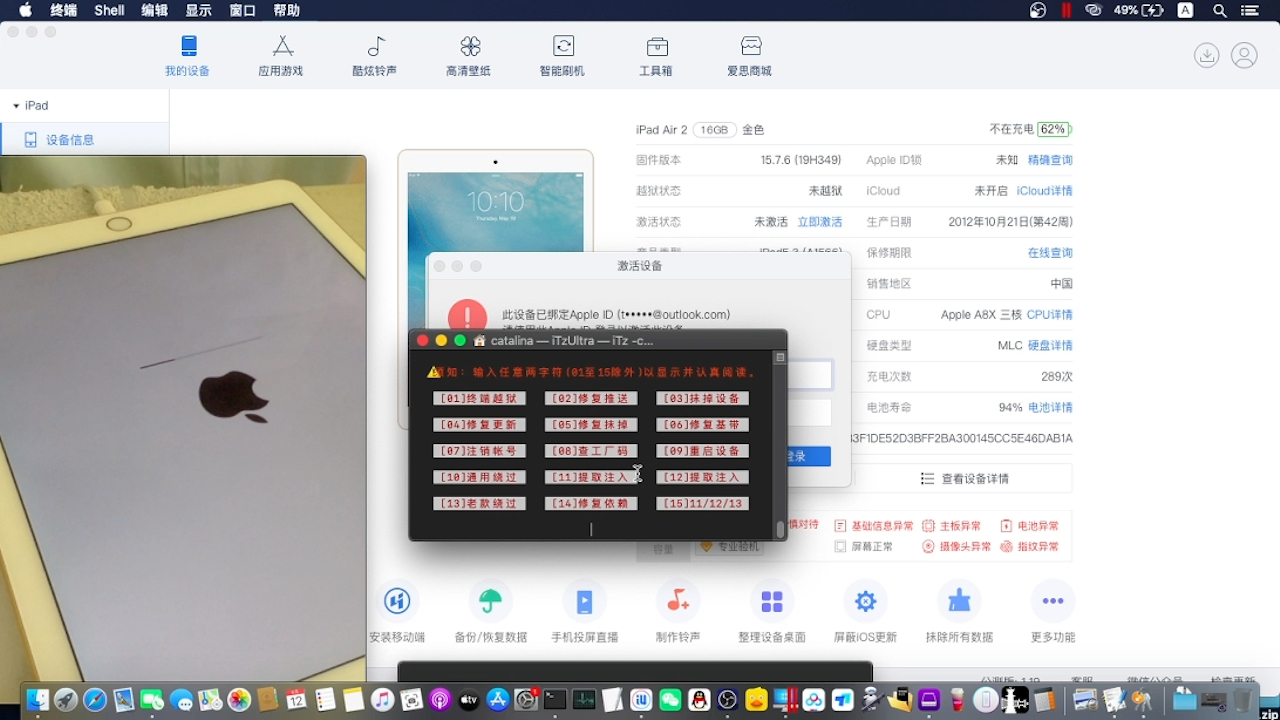Open the downloads manager icon
Viewport: 1280px width, 720px height.
[x=1207, y=55]
